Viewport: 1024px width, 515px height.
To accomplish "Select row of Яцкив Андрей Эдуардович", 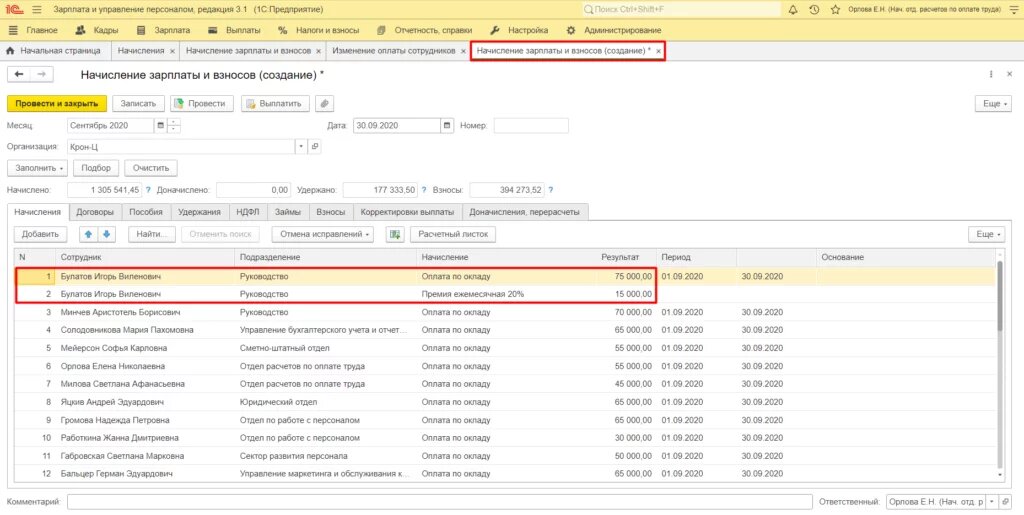I will pyautogui.click(x=505, y=402).
